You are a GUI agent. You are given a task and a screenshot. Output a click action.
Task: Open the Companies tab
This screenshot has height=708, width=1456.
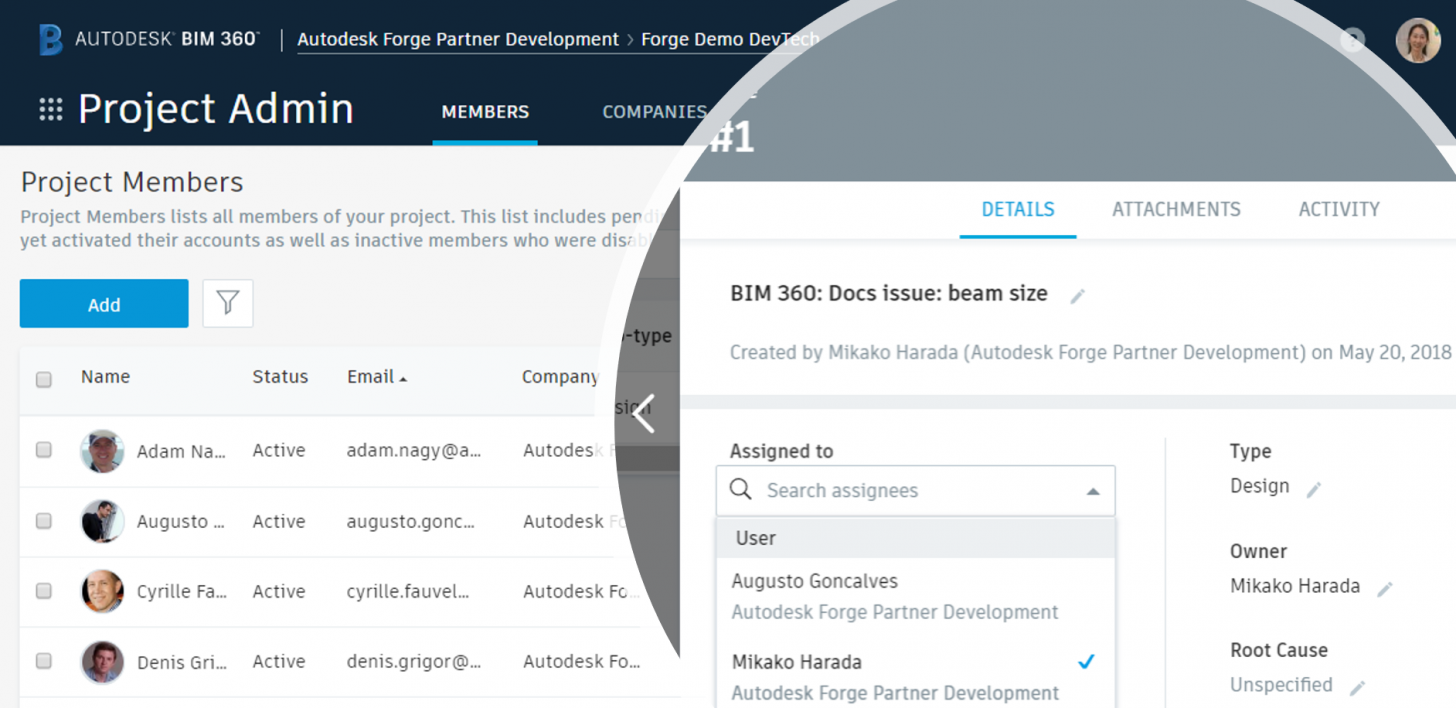coord(654,112)
